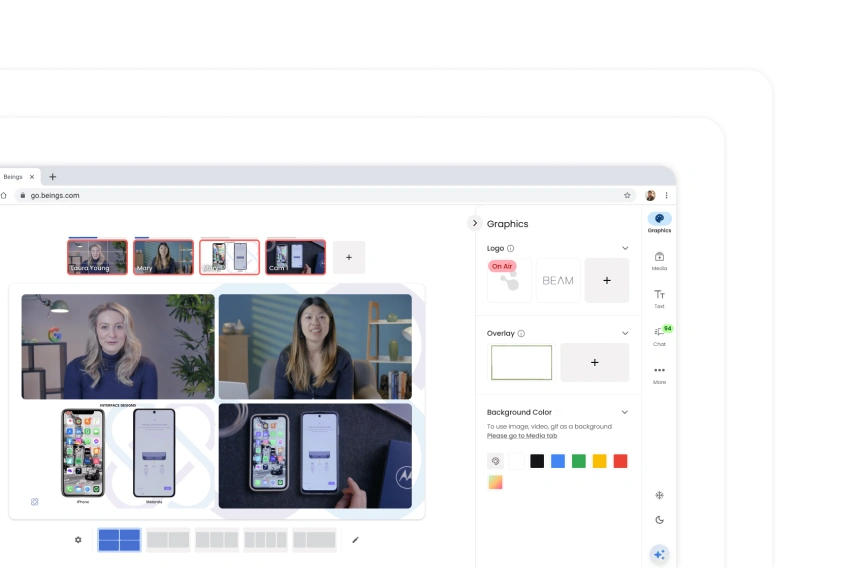
Task: Choose the green background color swatch
Action: pyautogui.click(x=578, y=461)
